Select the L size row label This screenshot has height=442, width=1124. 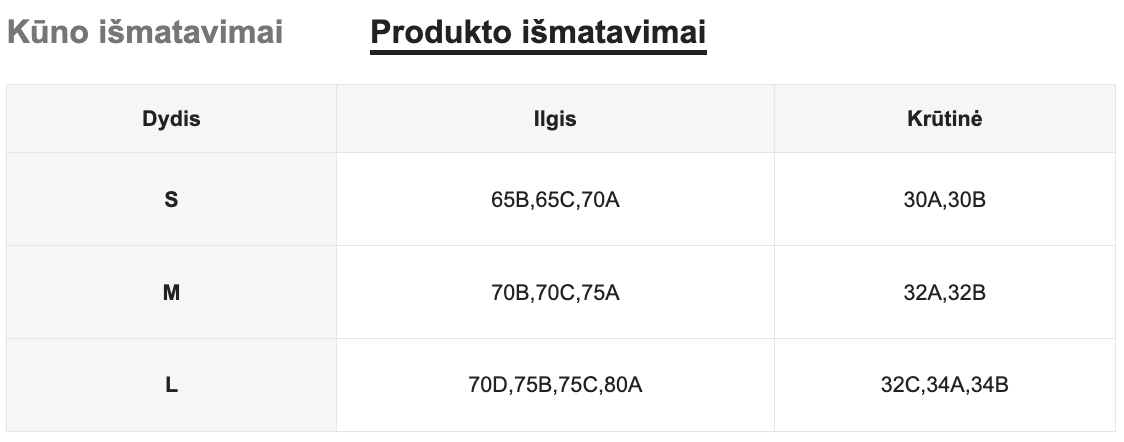coord(171,385)
